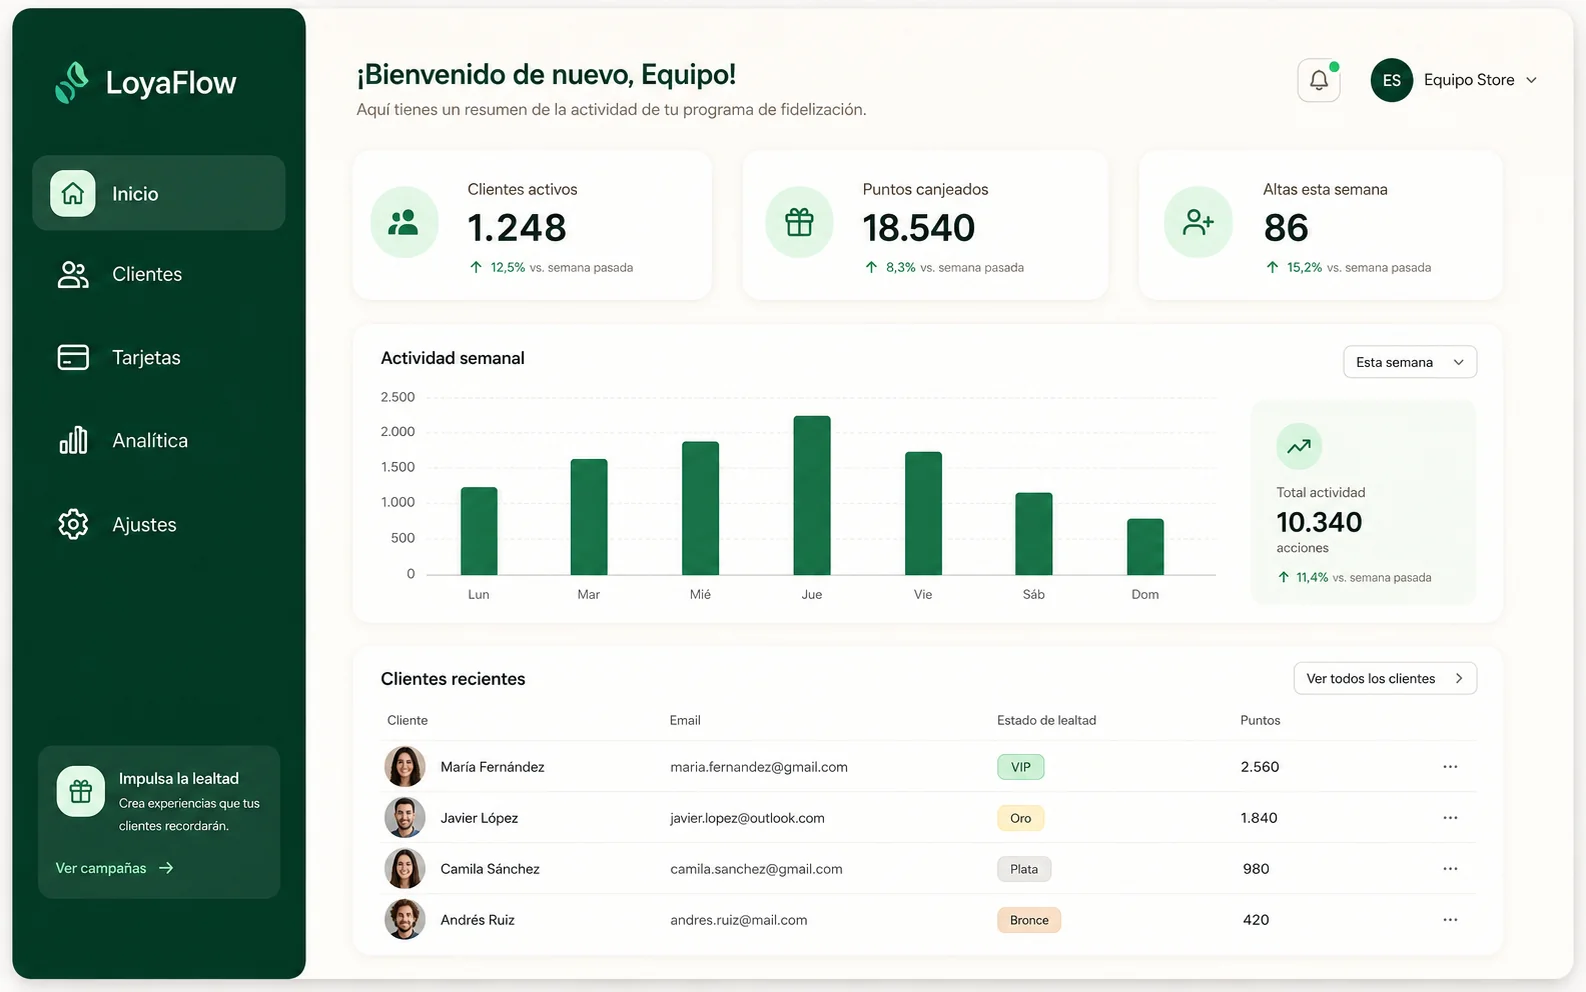Open more options for Andrés Ruiz
The height and width of the screenshot is (992, 1586).
tap(1450, 920)
